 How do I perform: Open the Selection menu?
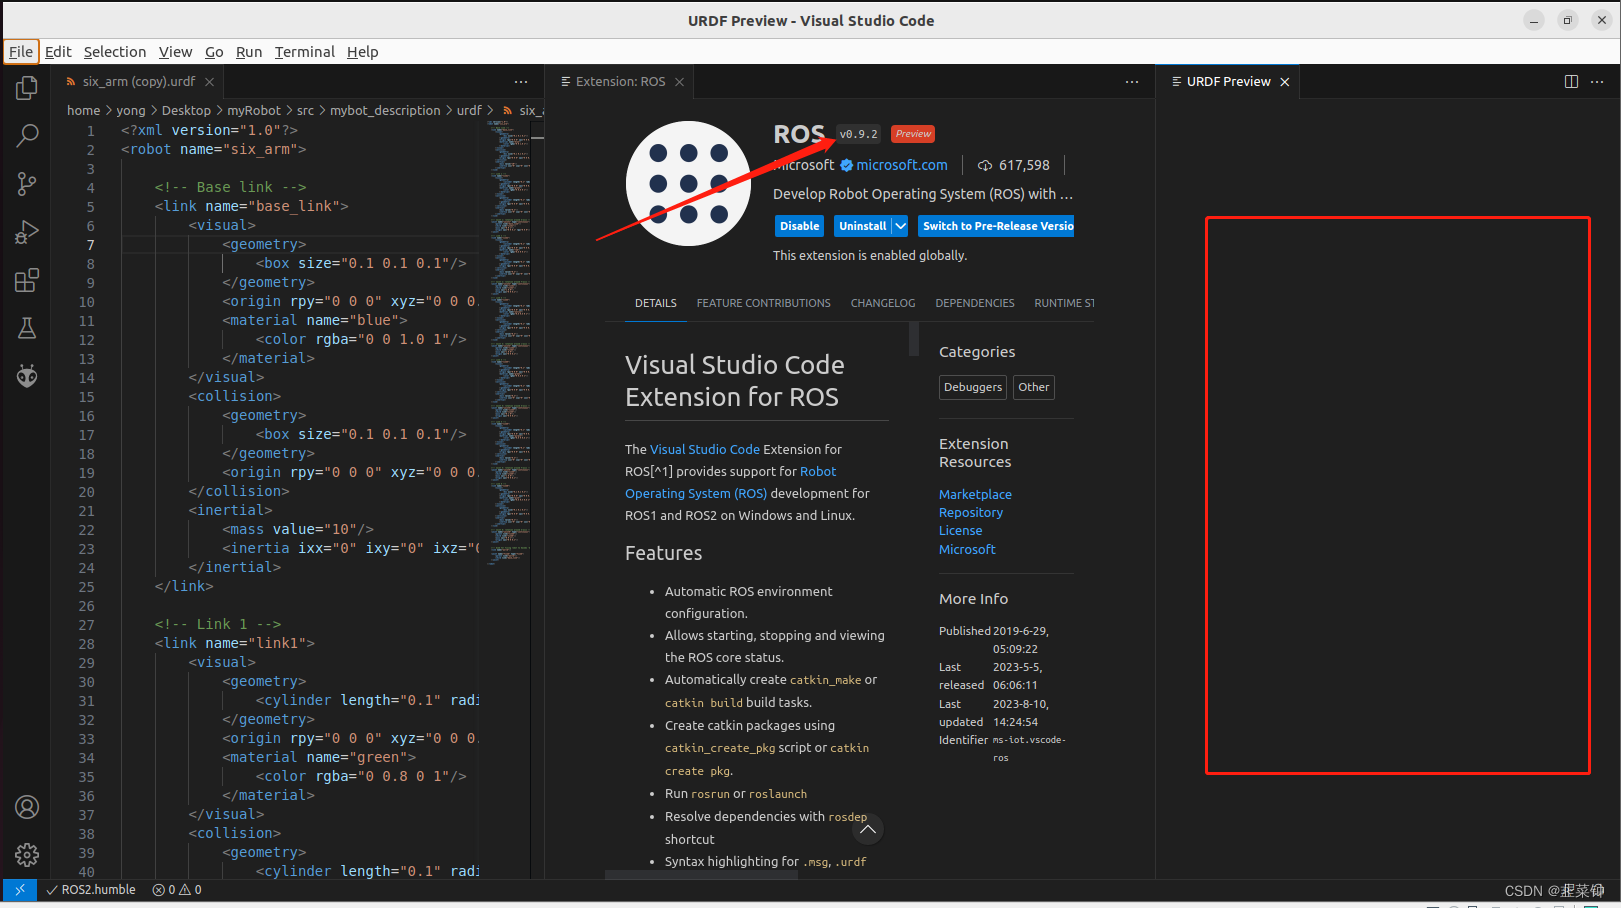115,52
